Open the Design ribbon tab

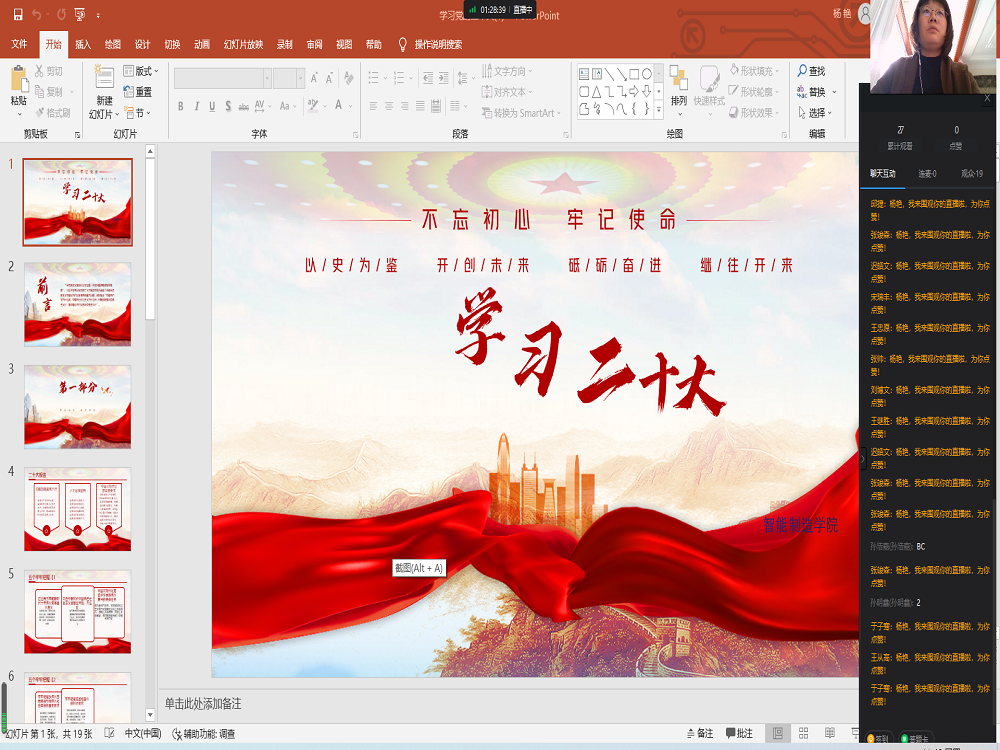(x=142, y=44)
